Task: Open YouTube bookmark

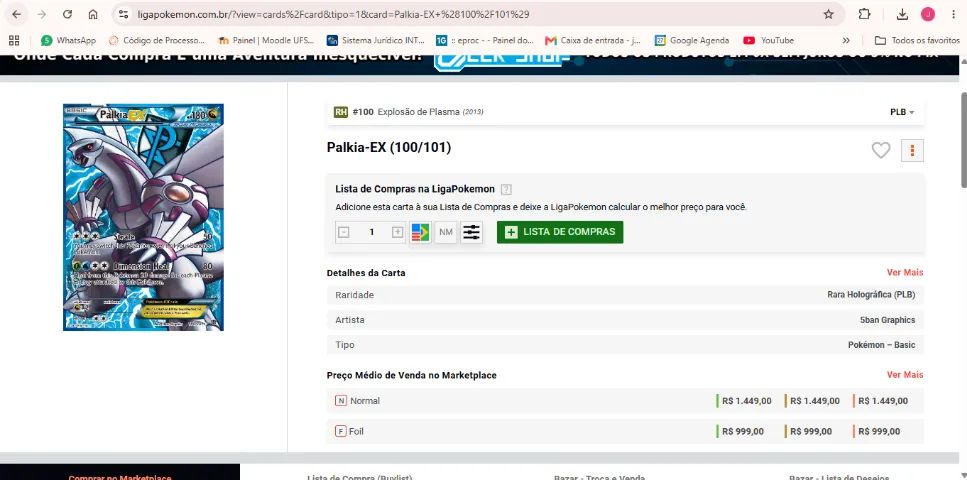Action: click(x=768, y=40)
